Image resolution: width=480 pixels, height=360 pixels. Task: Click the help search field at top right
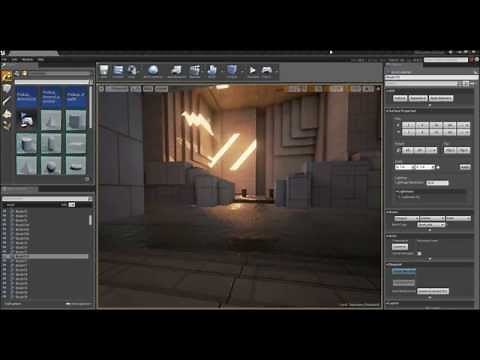point(446,60)
